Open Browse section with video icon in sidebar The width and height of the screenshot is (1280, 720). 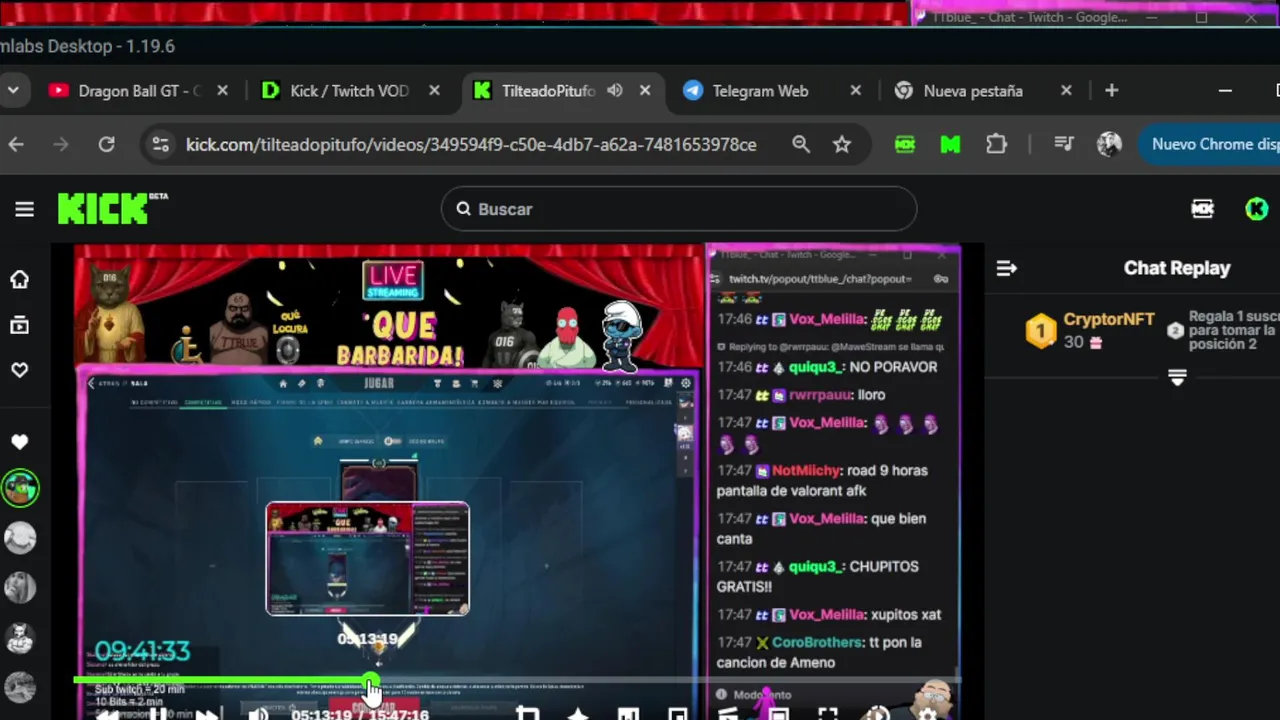pyautogui.click(x=20, y=325)
